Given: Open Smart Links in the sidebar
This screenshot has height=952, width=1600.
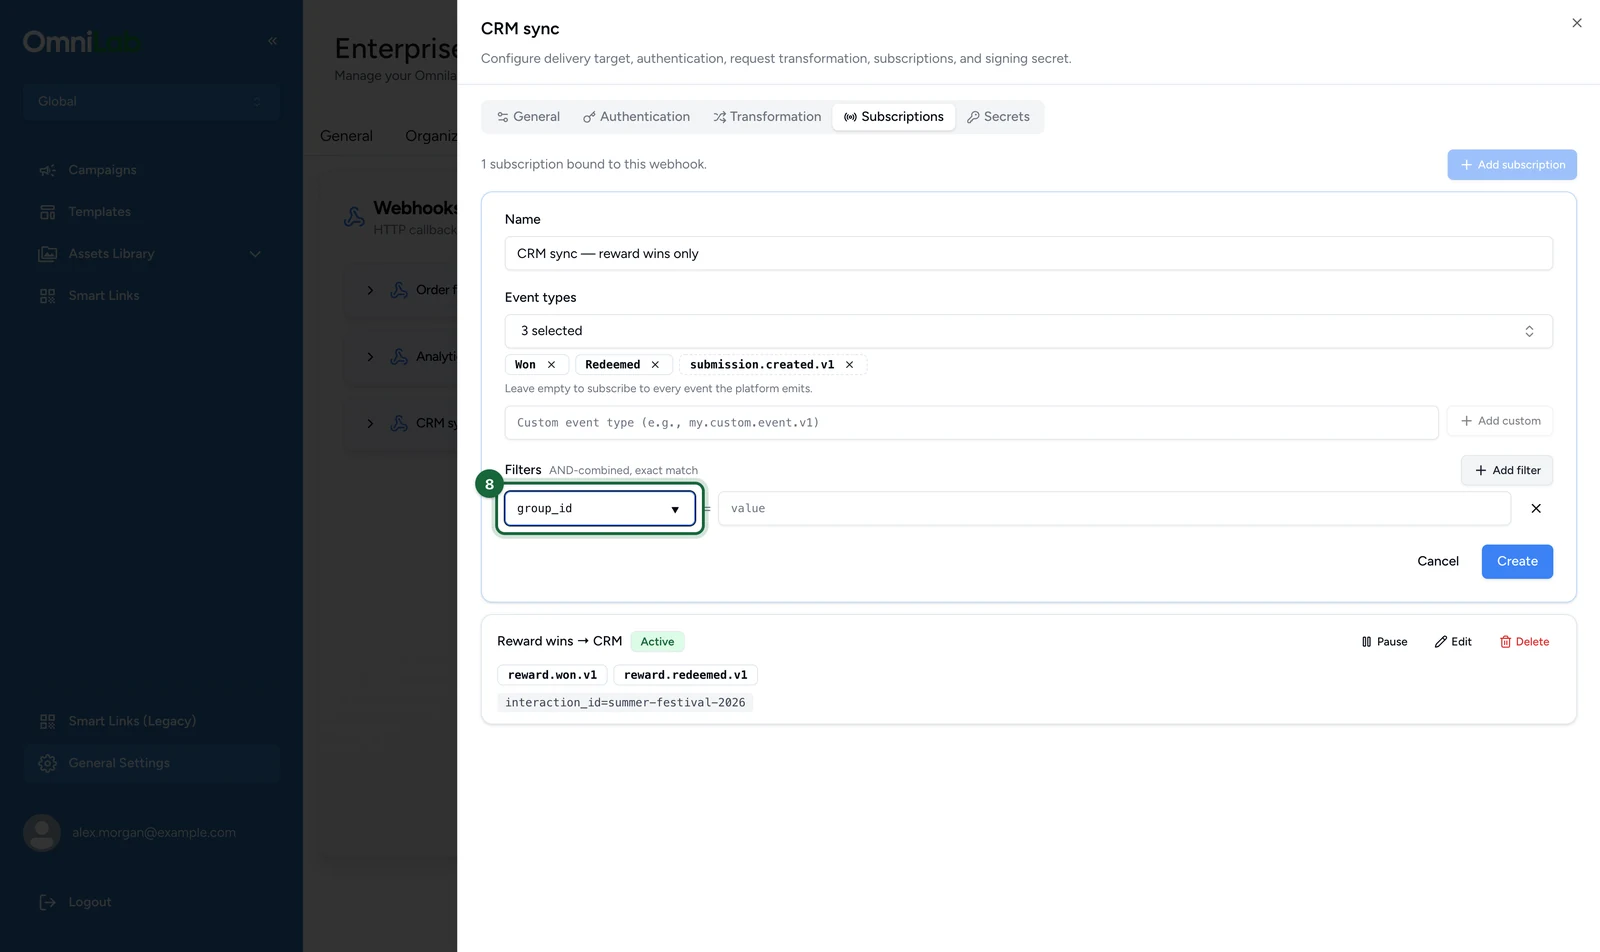Looking at the screenshot, I should (x=151, y=296).
